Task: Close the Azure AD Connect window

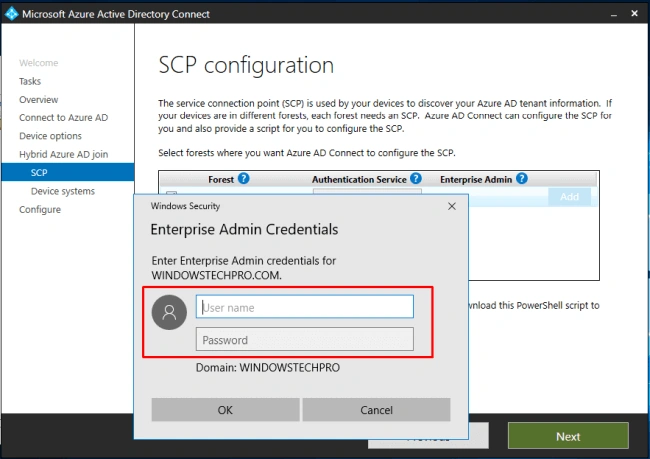Action: 634,14
